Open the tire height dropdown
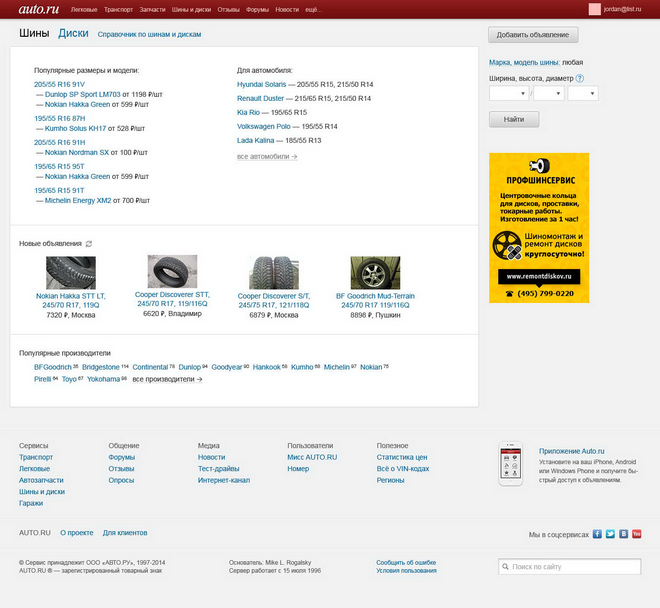 (x=549, y=93)
